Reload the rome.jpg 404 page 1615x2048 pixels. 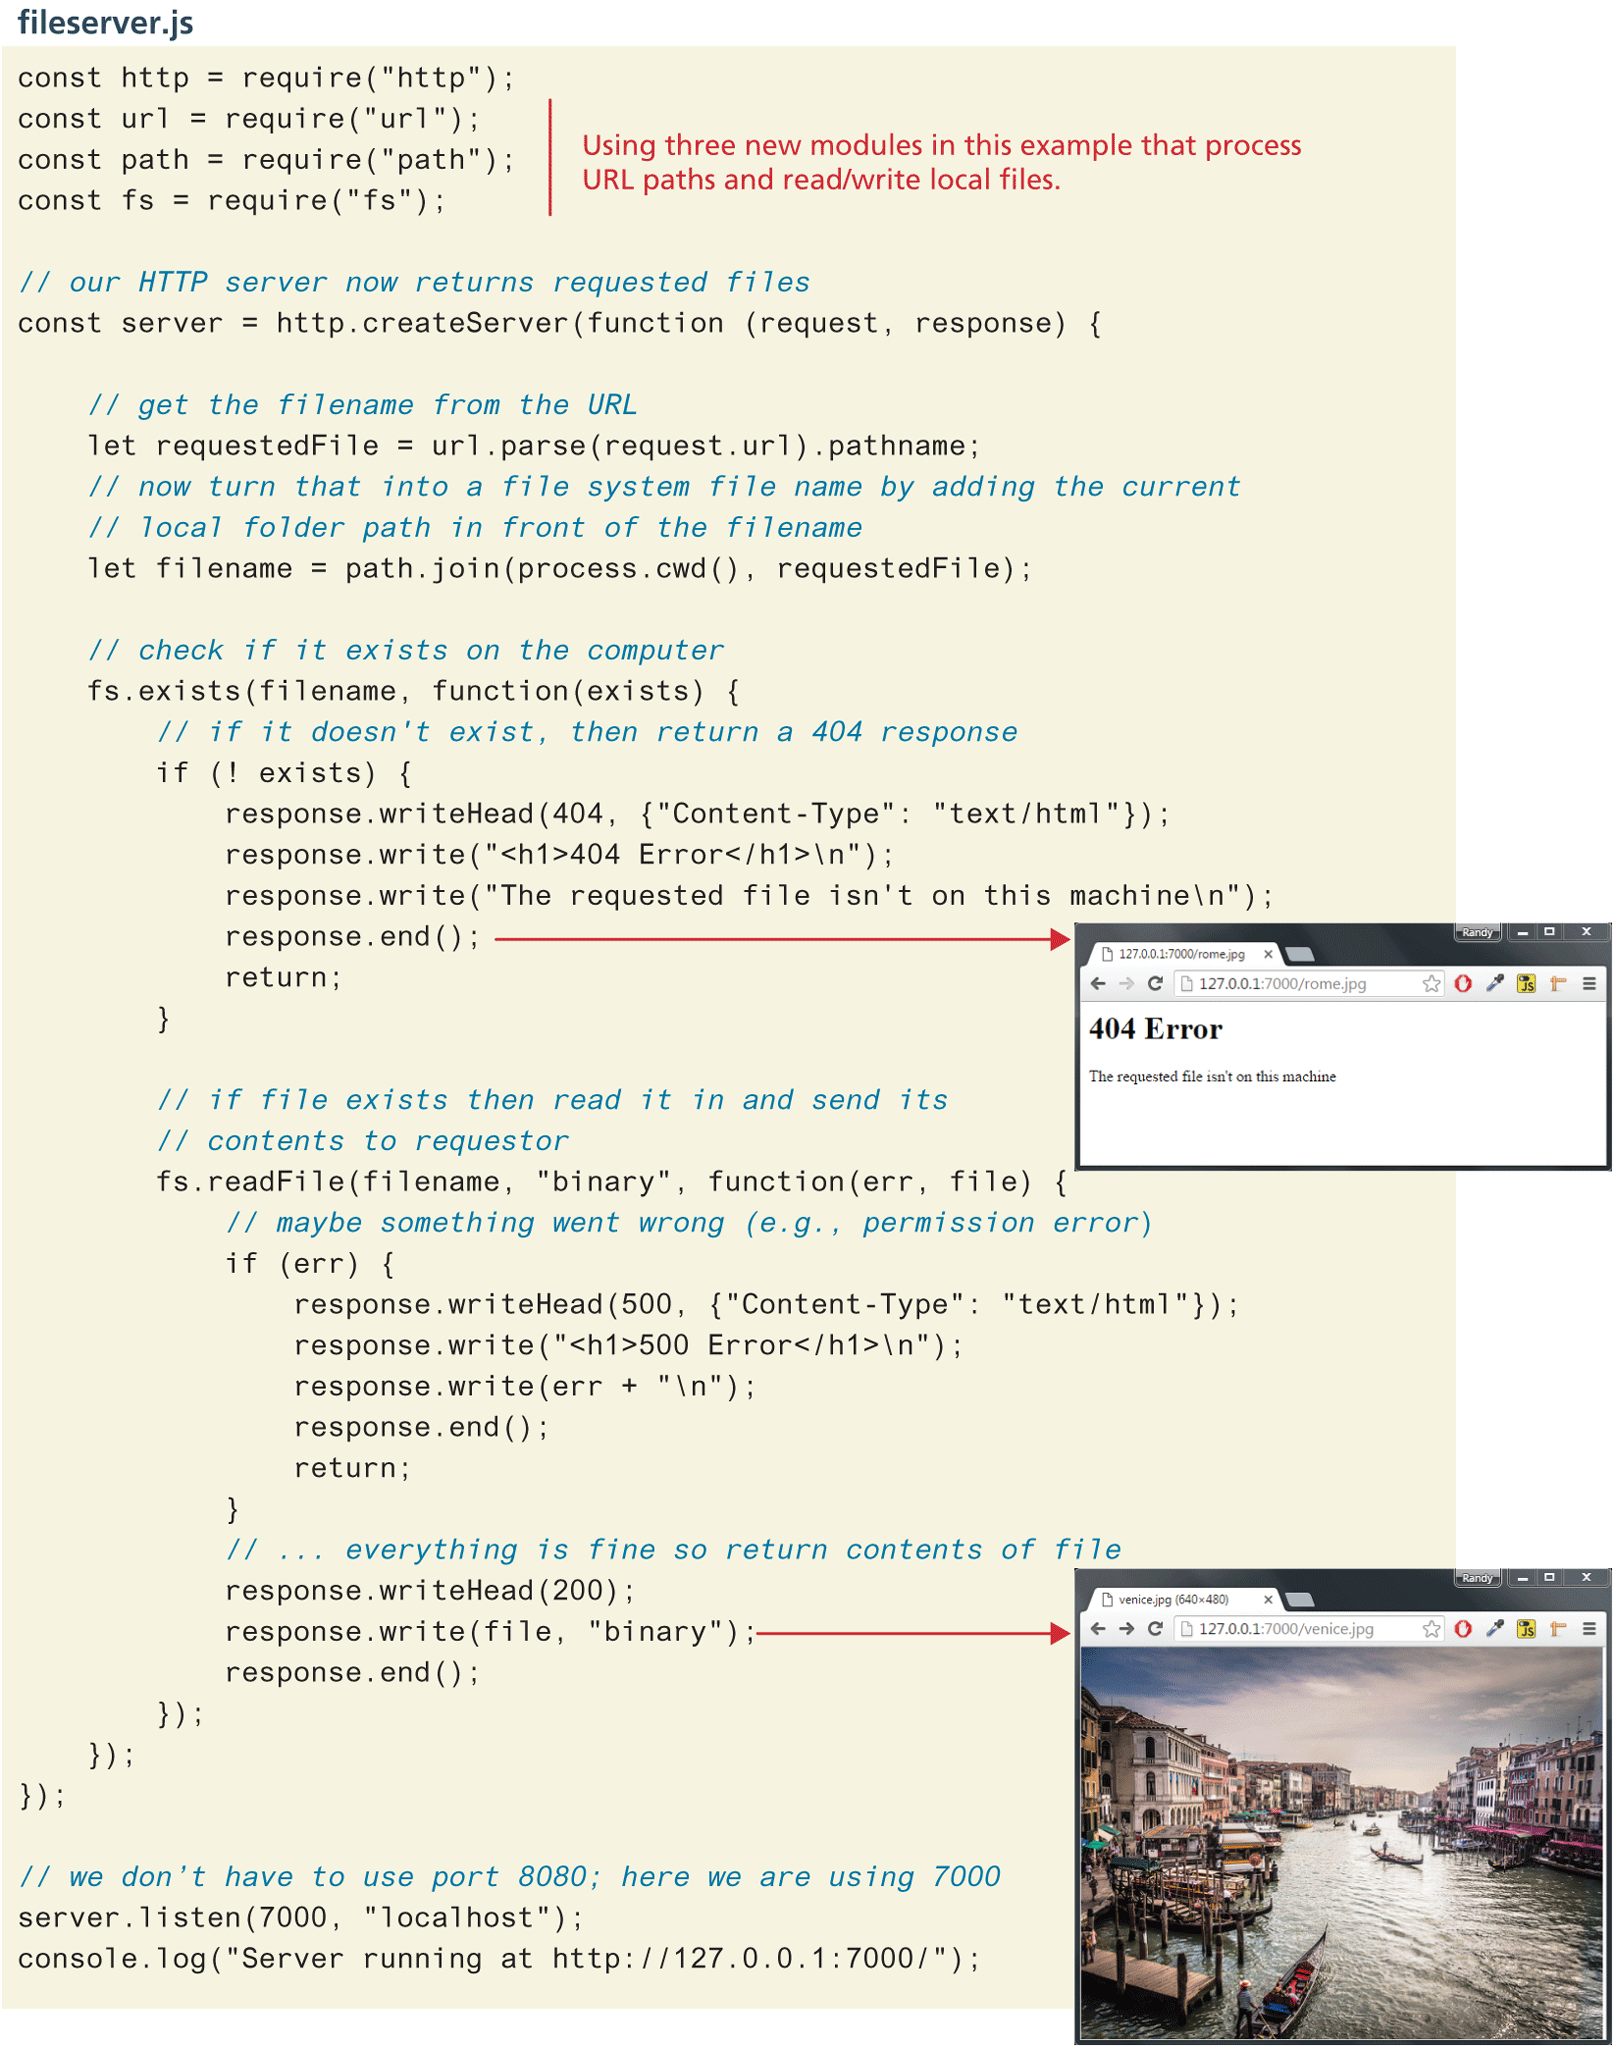1154,984
